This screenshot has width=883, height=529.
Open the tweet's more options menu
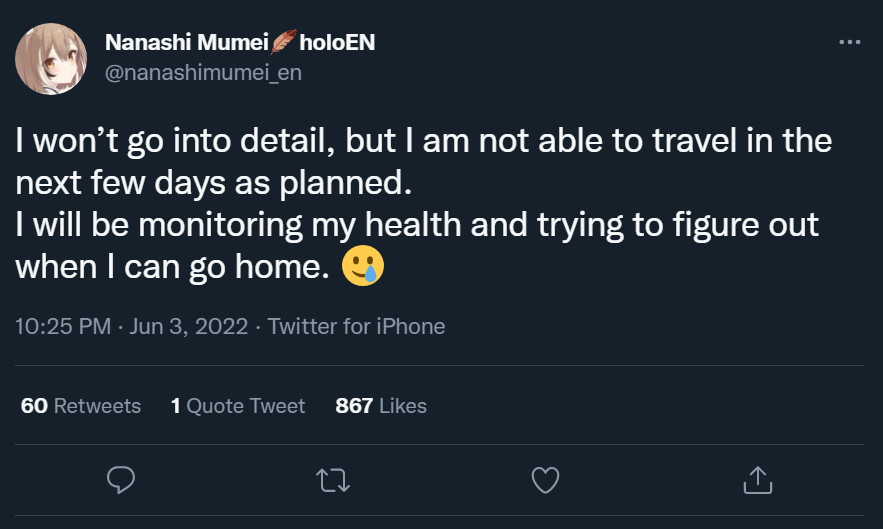coord(849,43)
